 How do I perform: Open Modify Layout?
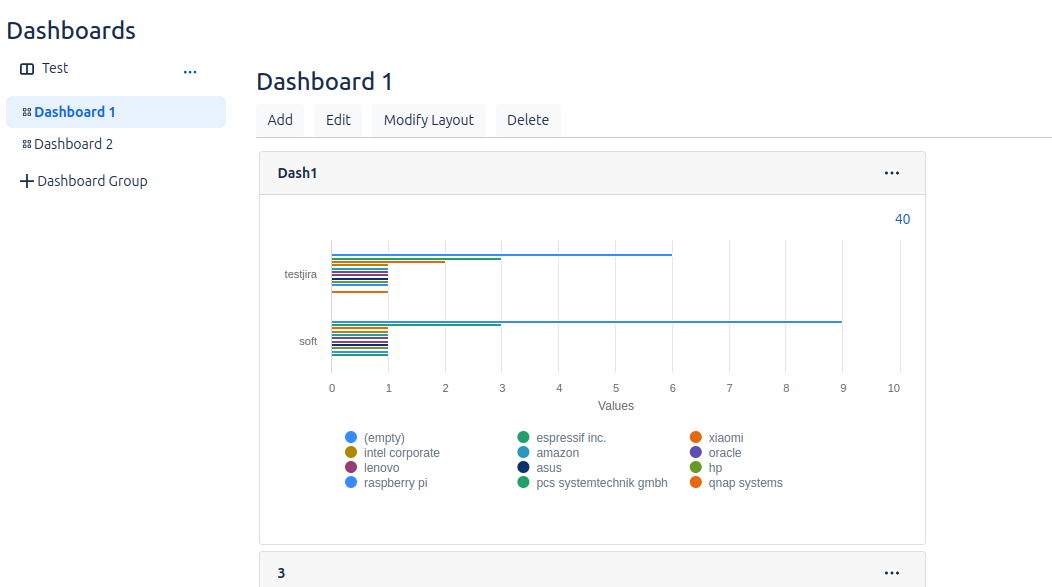[x=428, y=120]
